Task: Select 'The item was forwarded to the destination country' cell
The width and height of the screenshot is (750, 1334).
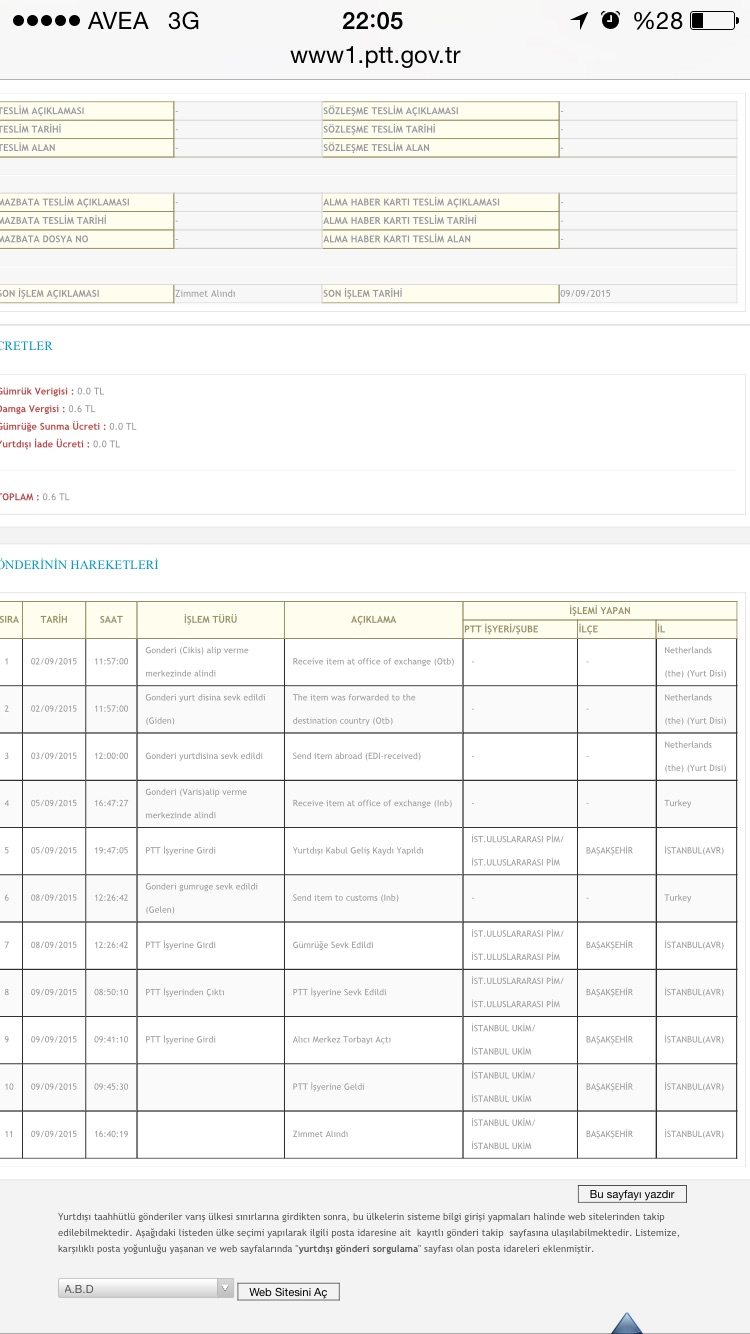Action: coord(373,709)
